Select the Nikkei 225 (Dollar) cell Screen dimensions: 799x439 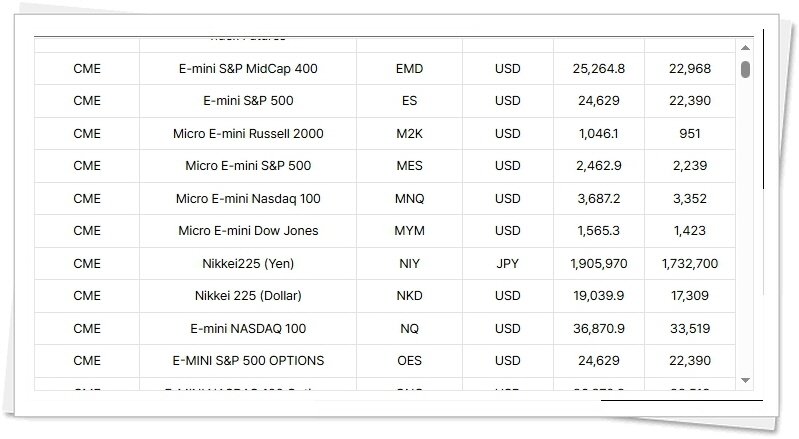[x=248, y=296]
